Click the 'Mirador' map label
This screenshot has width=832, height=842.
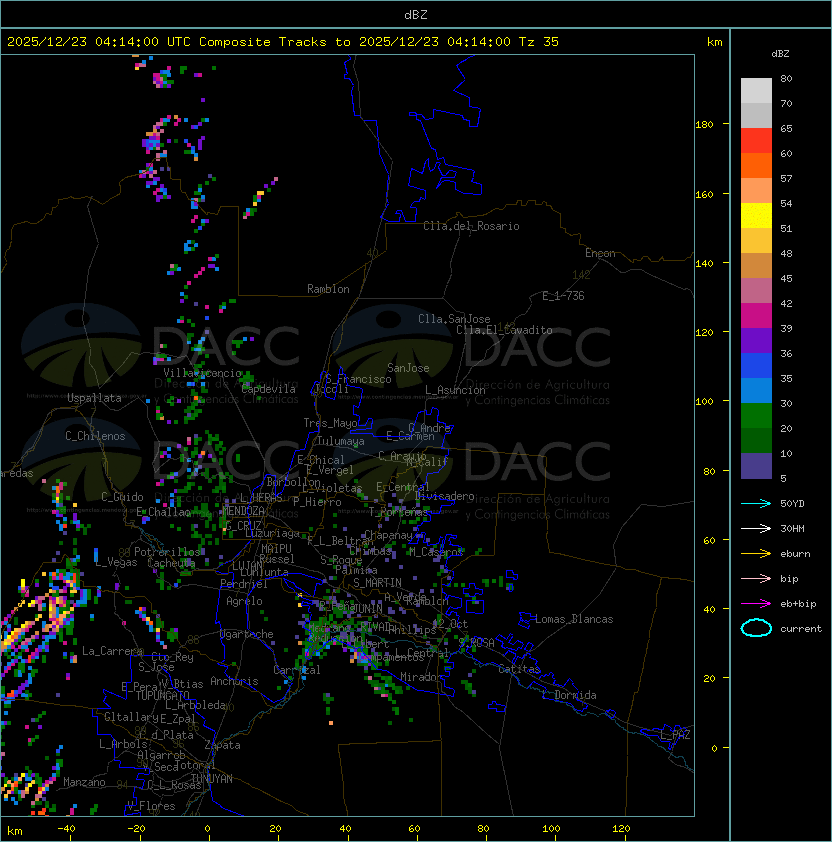(x=421, y=677)
